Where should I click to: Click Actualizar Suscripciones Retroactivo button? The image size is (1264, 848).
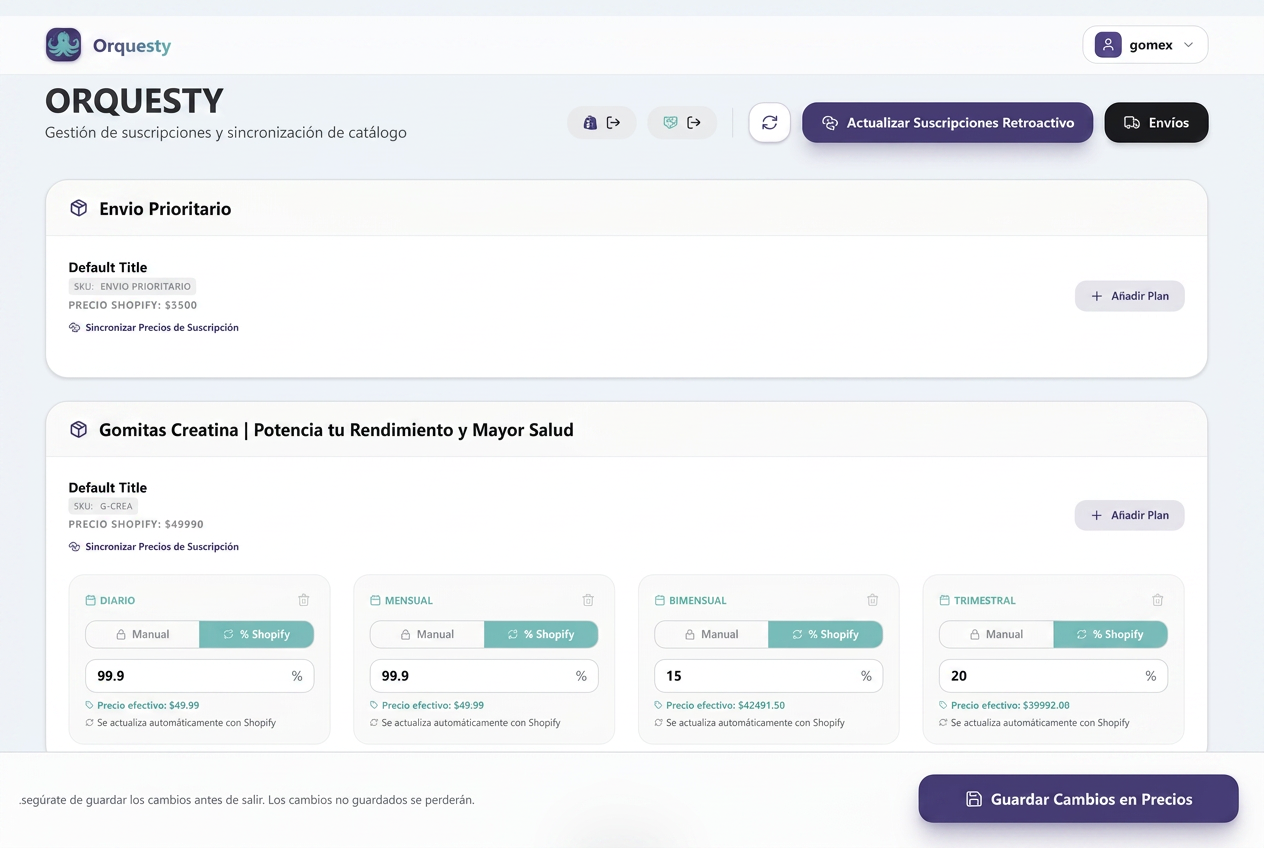pos(947,123)
